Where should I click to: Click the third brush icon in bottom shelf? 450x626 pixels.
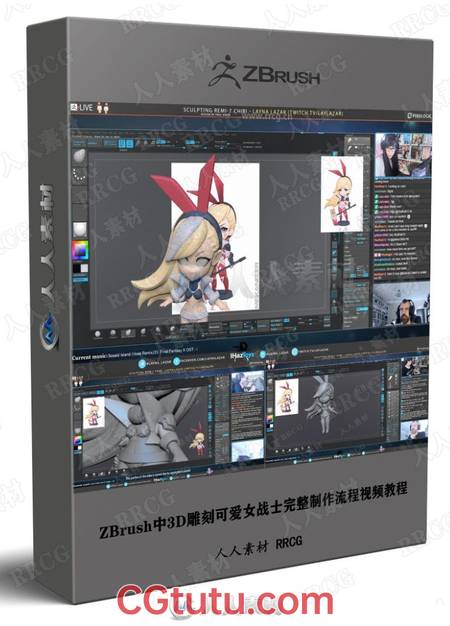128,332
